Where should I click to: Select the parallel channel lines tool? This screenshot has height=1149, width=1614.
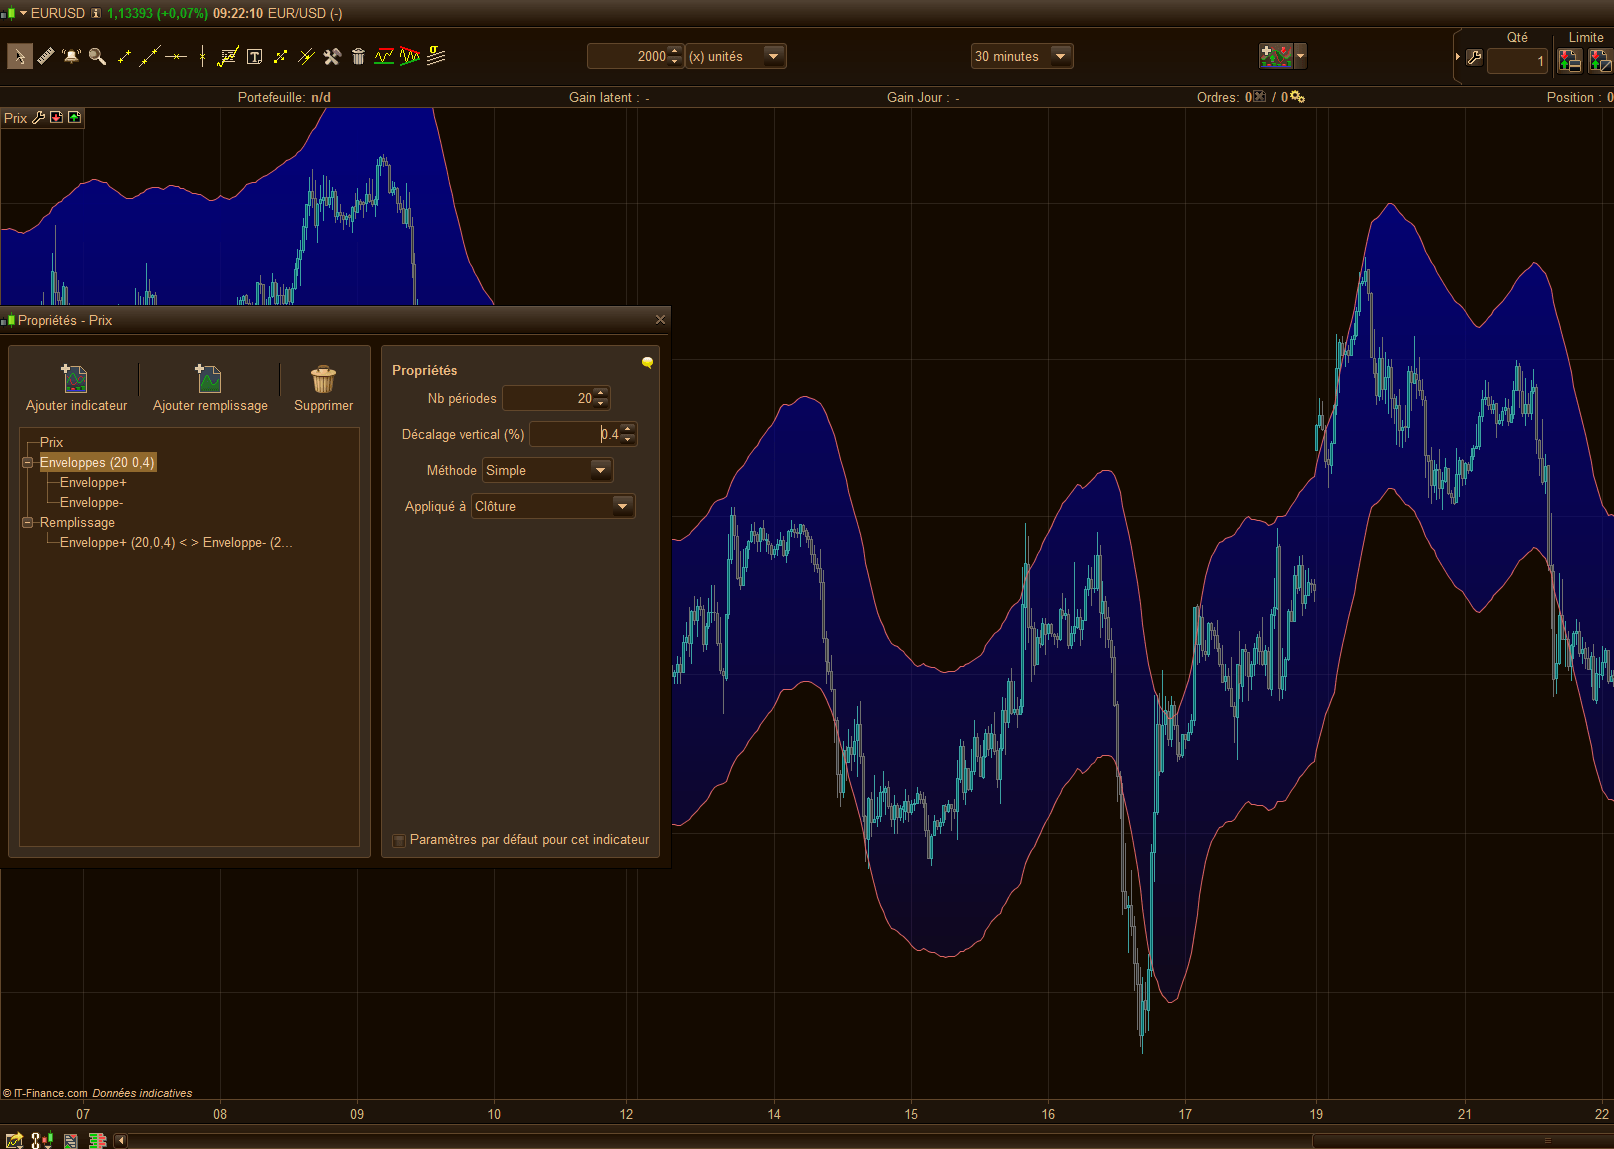[x=306, y=56]
